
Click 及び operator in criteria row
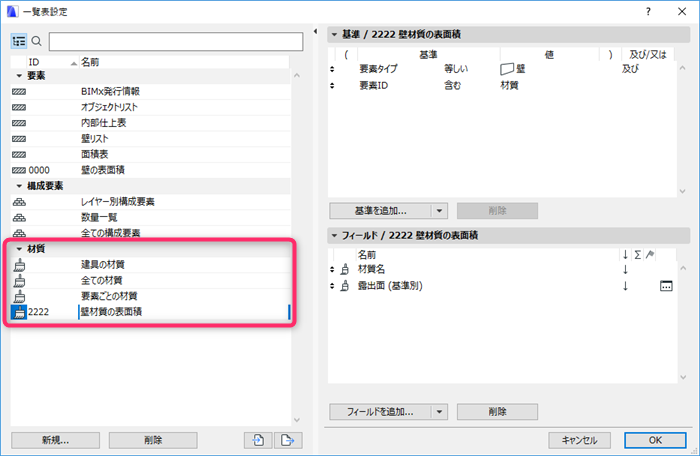click(x=630, y=69)
